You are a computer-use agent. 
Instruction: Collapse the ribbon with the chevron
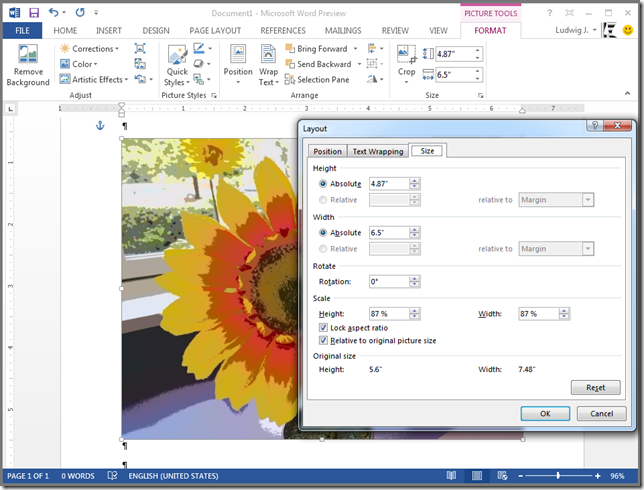[x=628, y=93]
